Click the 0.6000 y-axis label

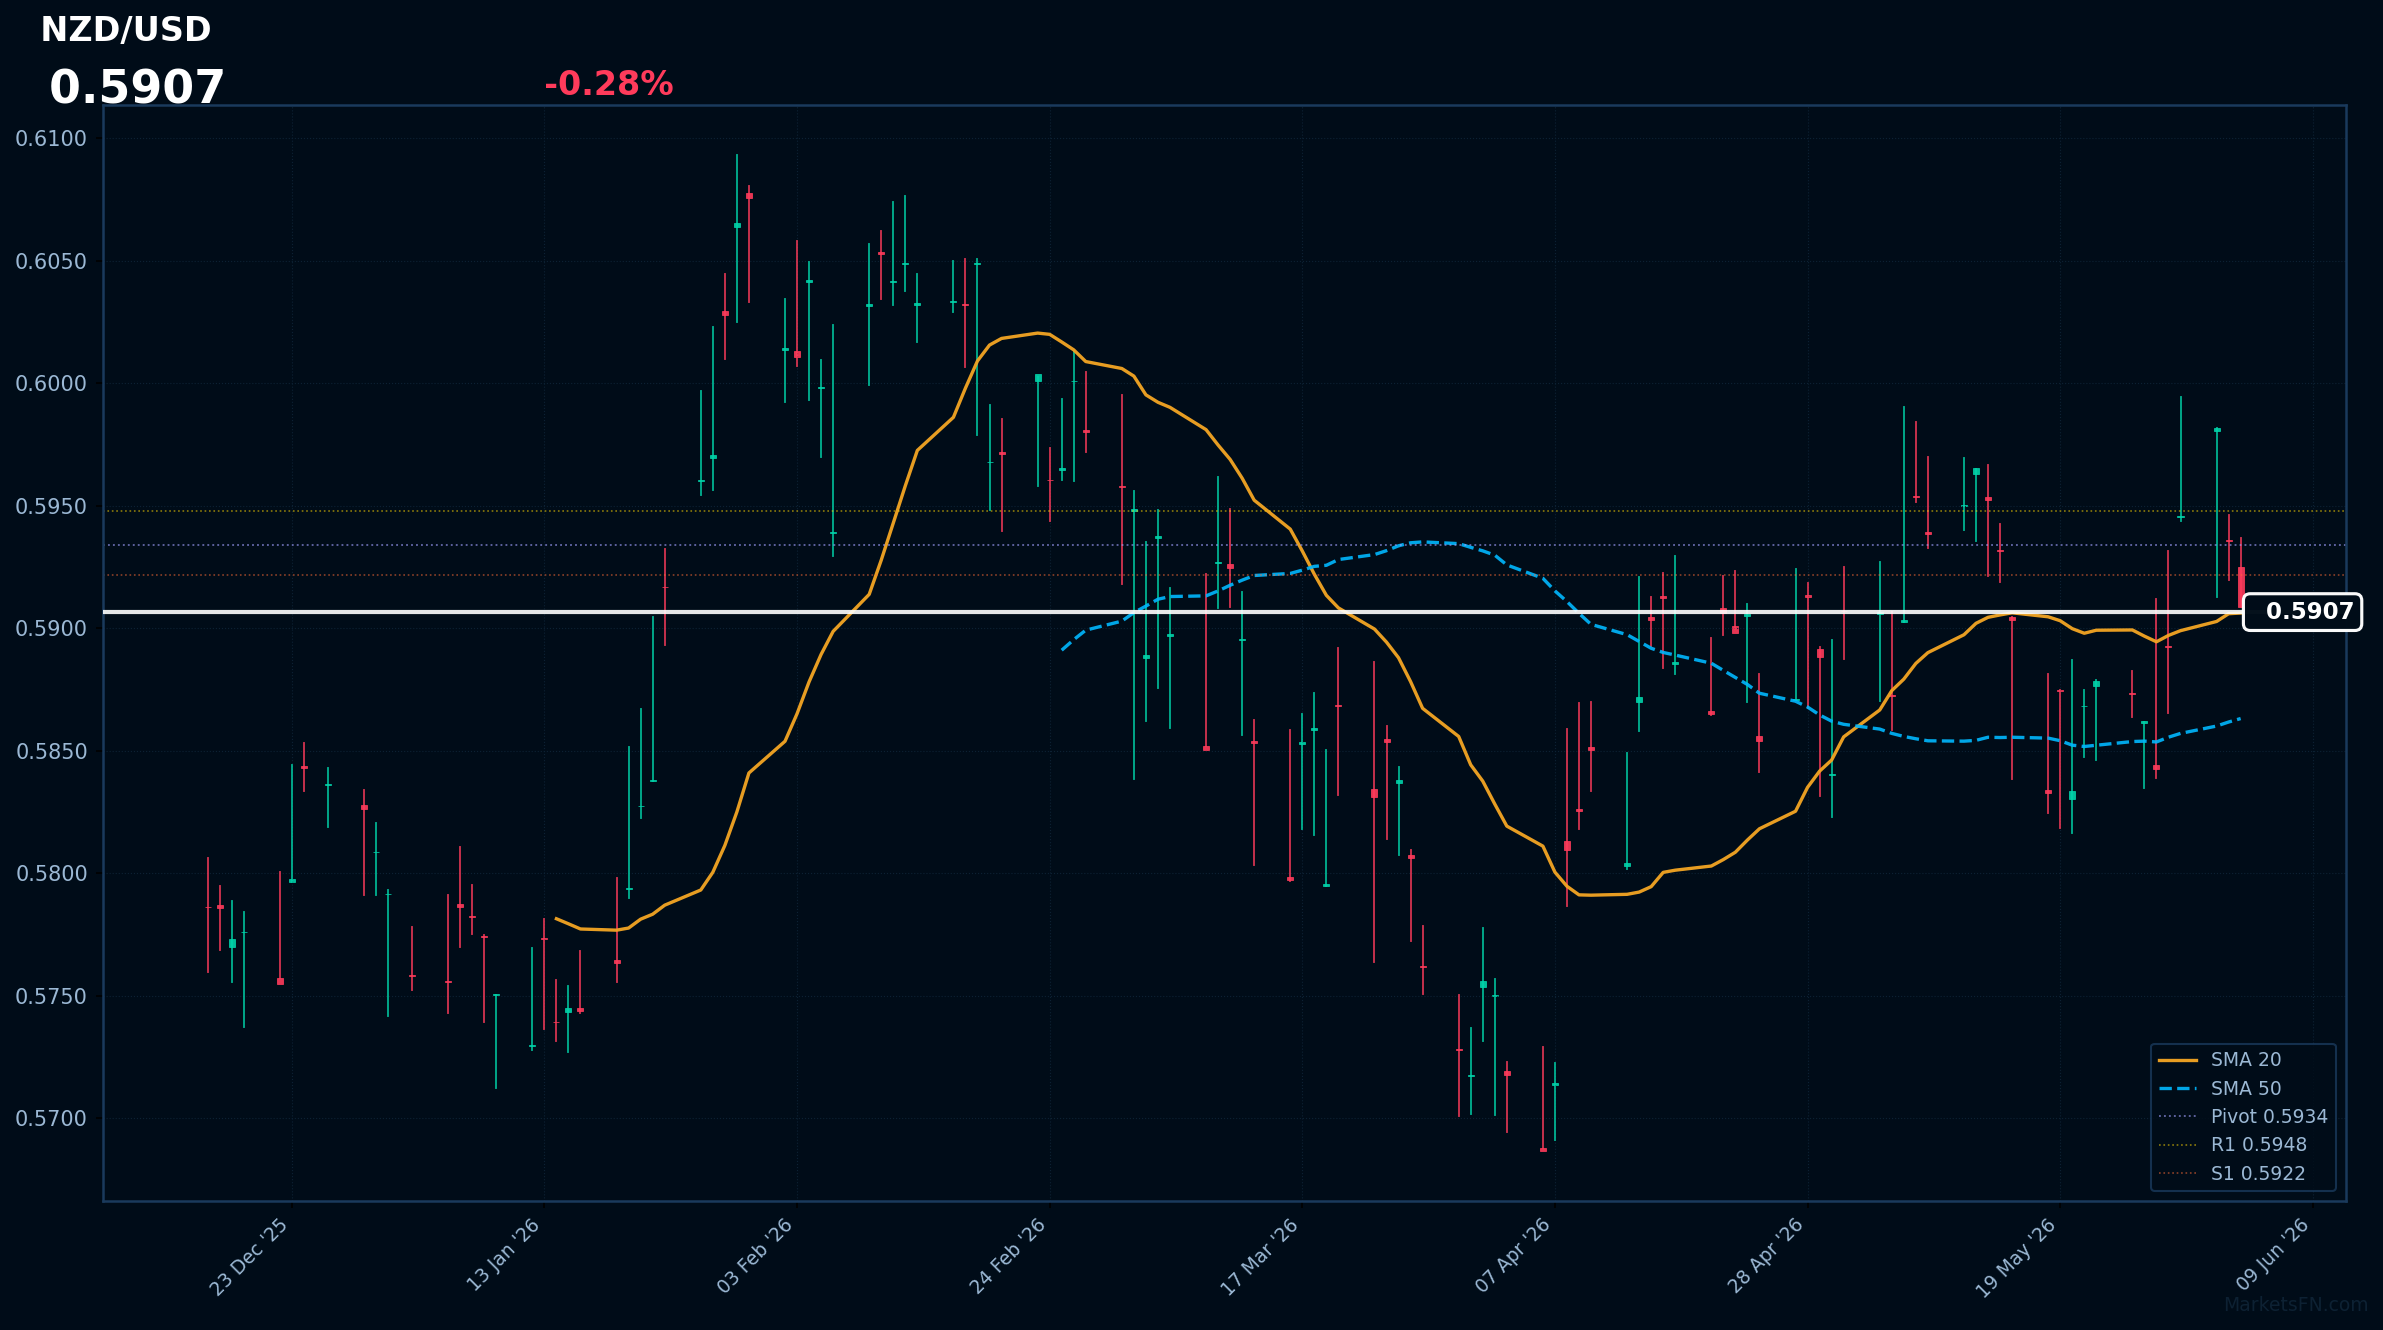tap(51, 384)
